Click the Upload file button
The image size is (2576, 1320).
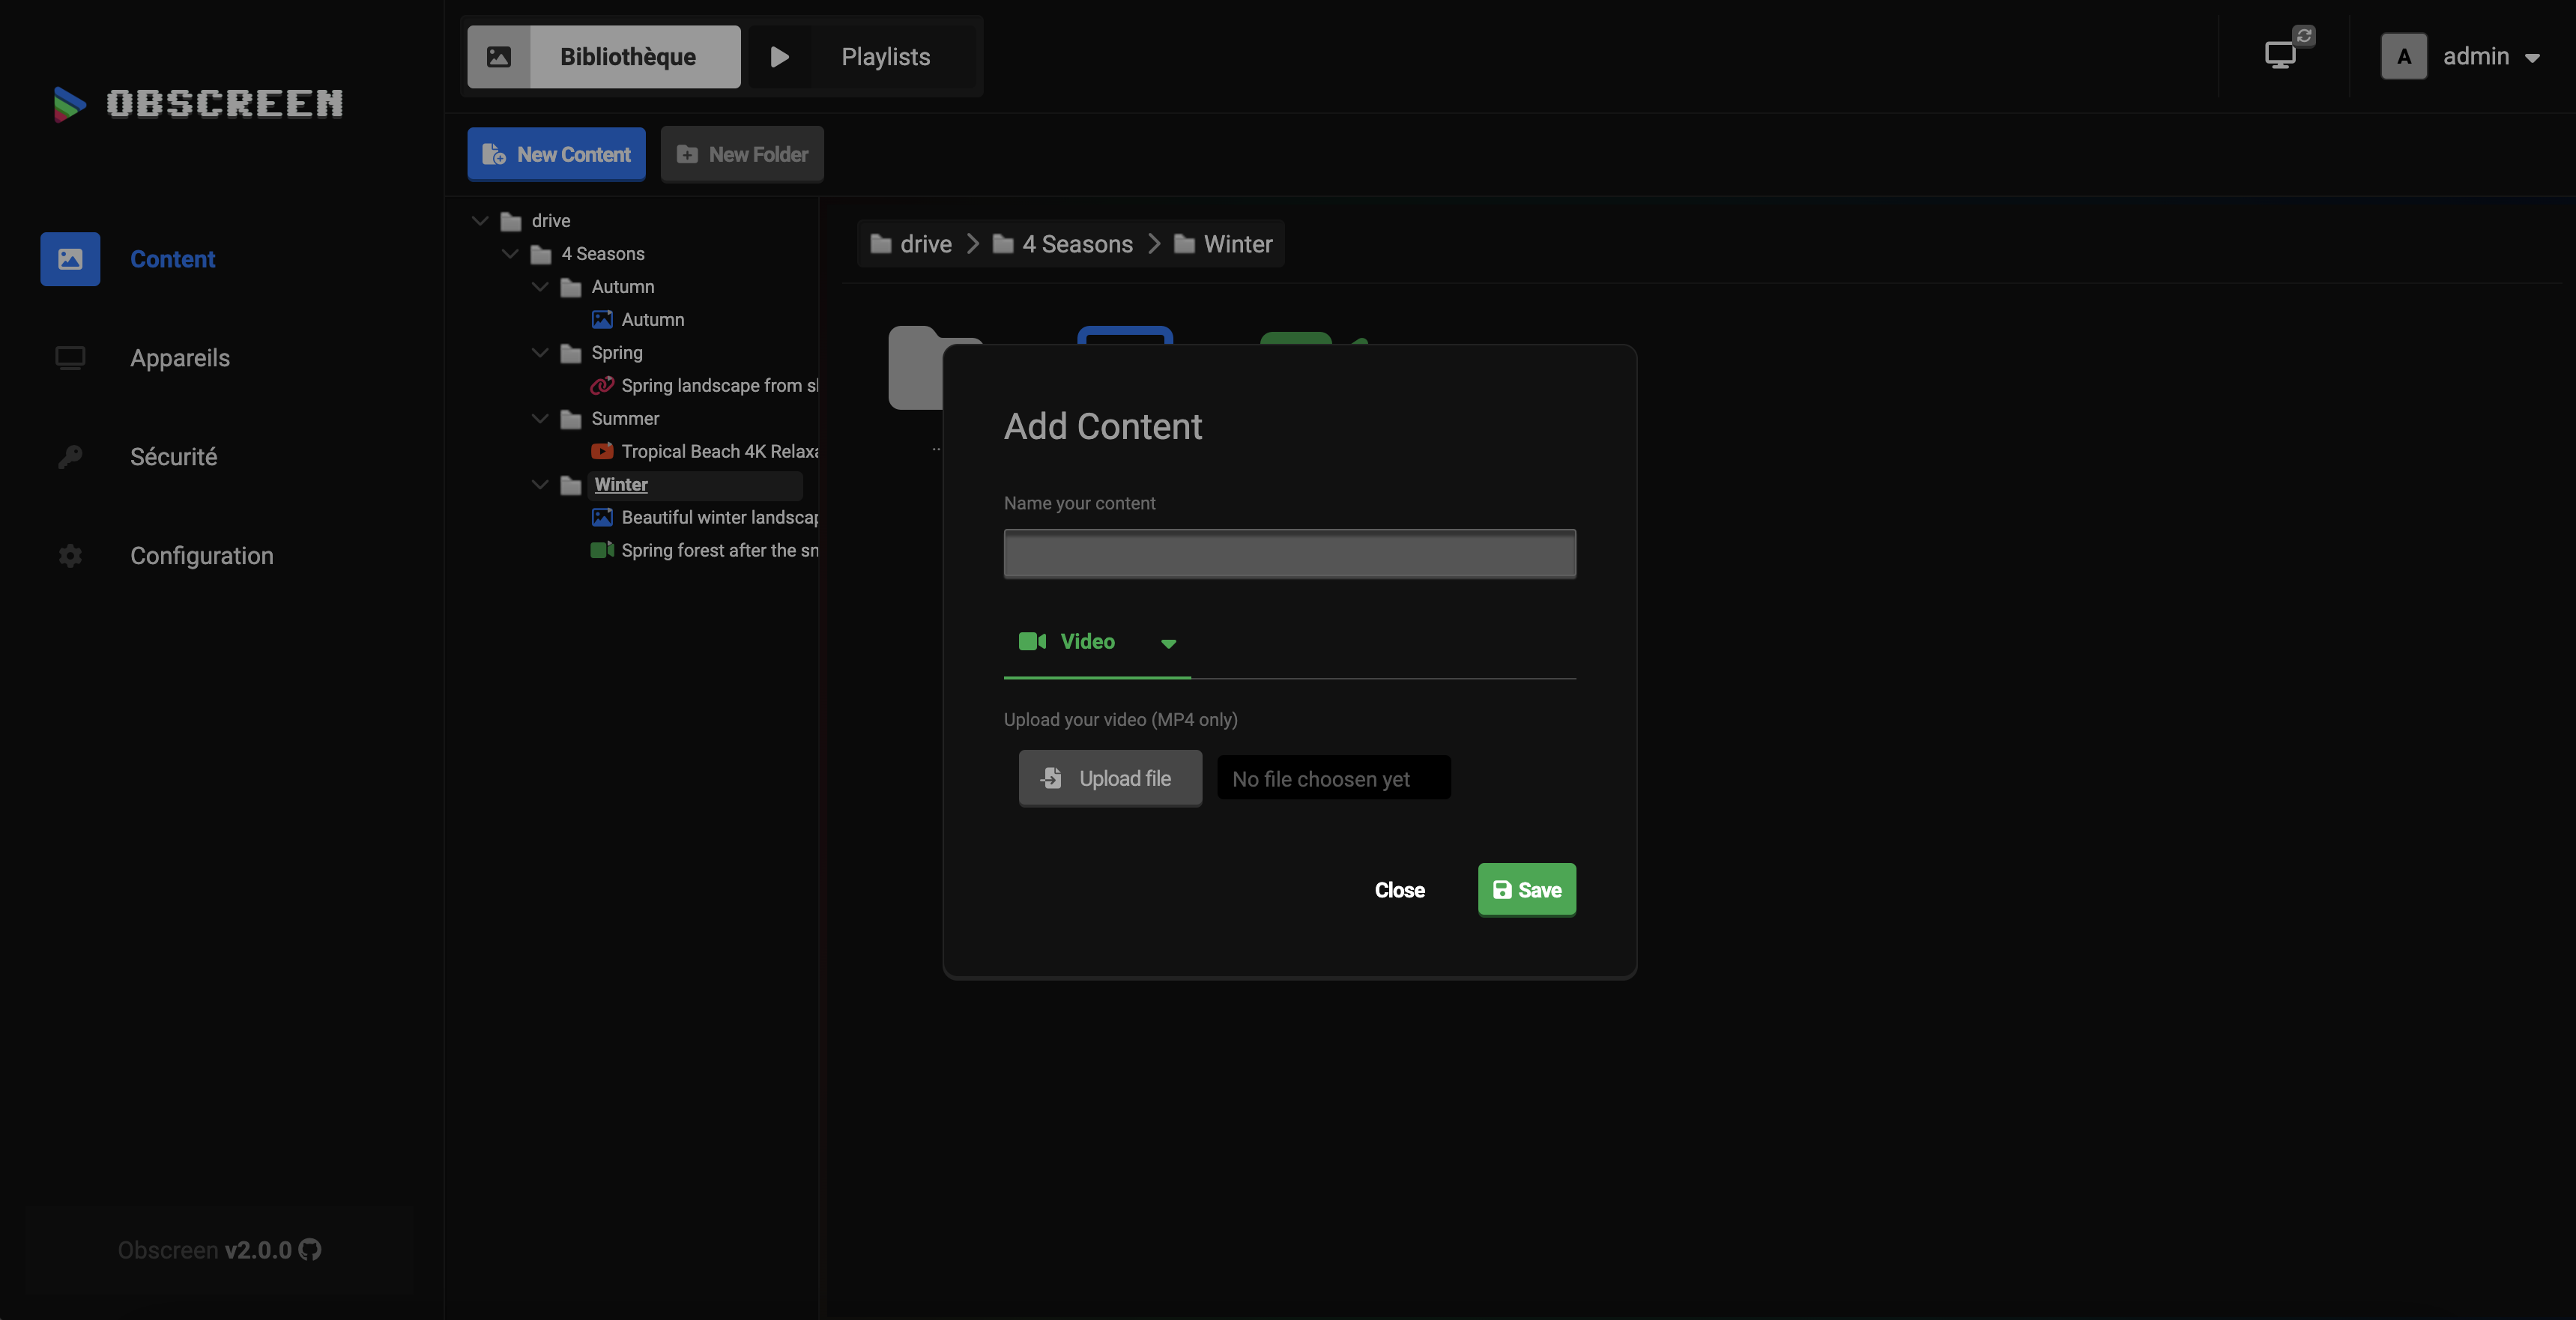click(1110, 778)
